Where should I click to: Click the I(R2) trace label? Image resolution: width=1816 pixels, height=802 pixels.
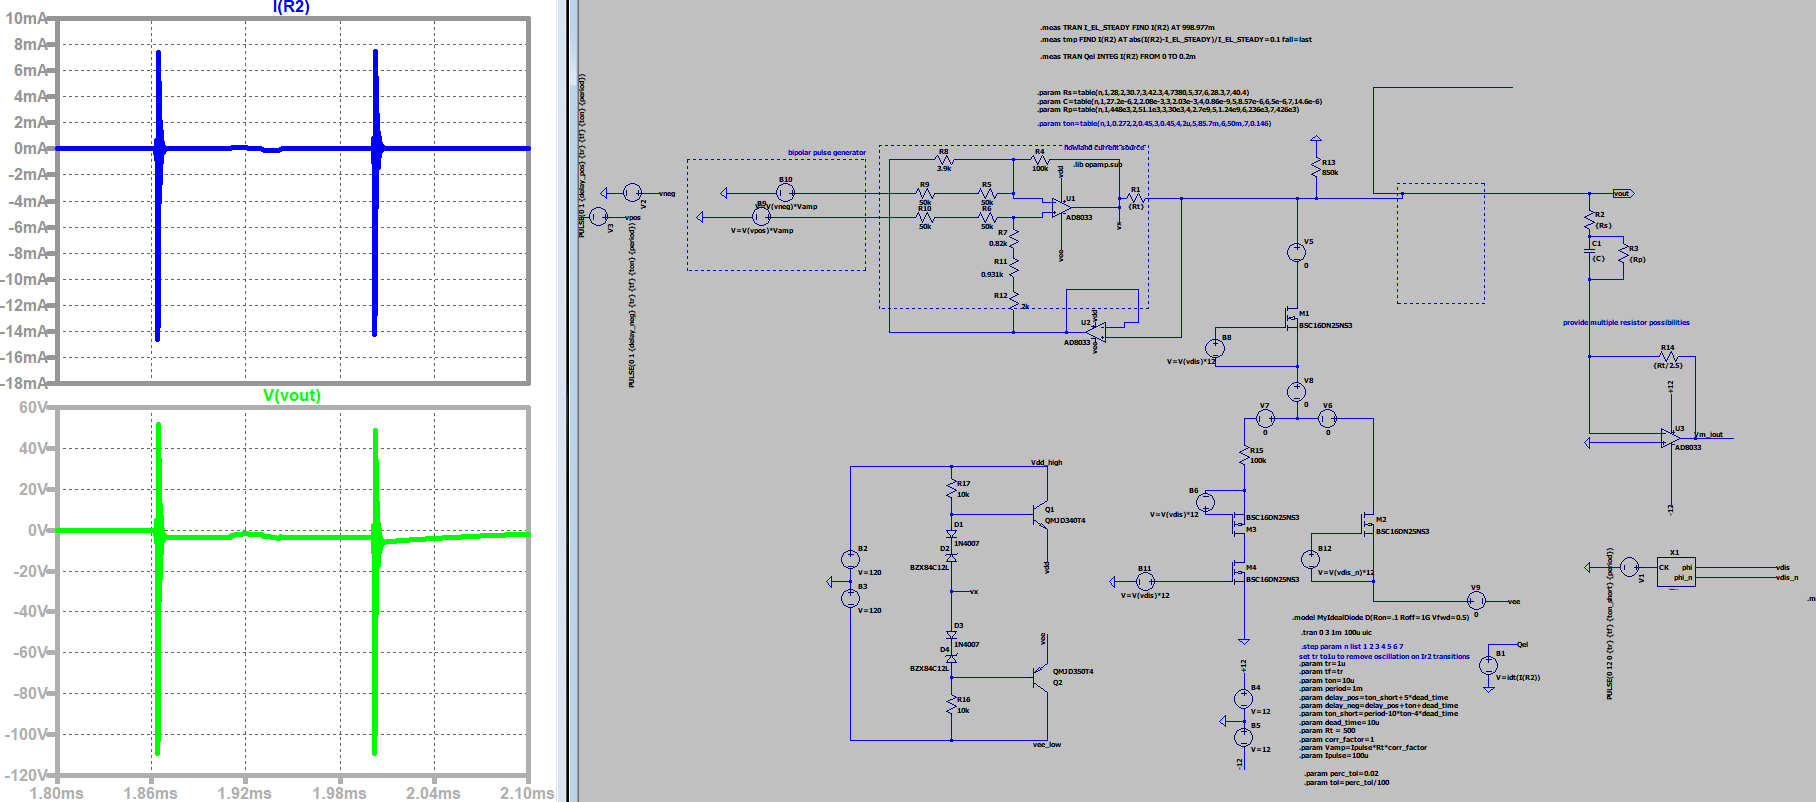point(291,7)
